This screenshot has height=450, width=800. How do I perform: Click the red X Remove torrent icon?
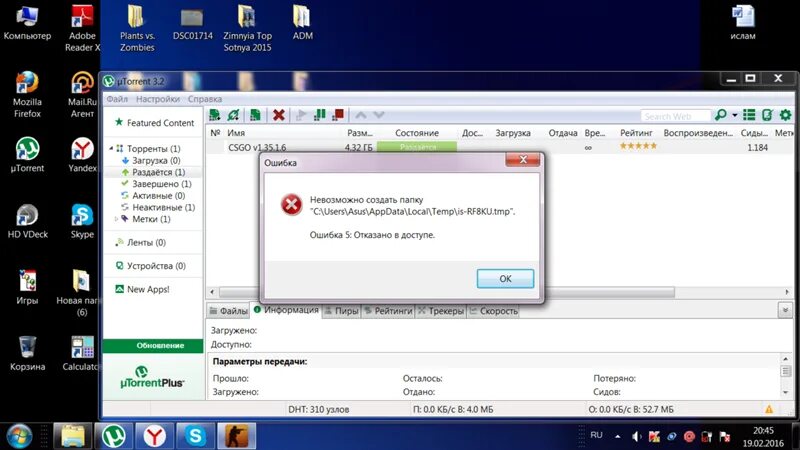click(x=279, y=115)
